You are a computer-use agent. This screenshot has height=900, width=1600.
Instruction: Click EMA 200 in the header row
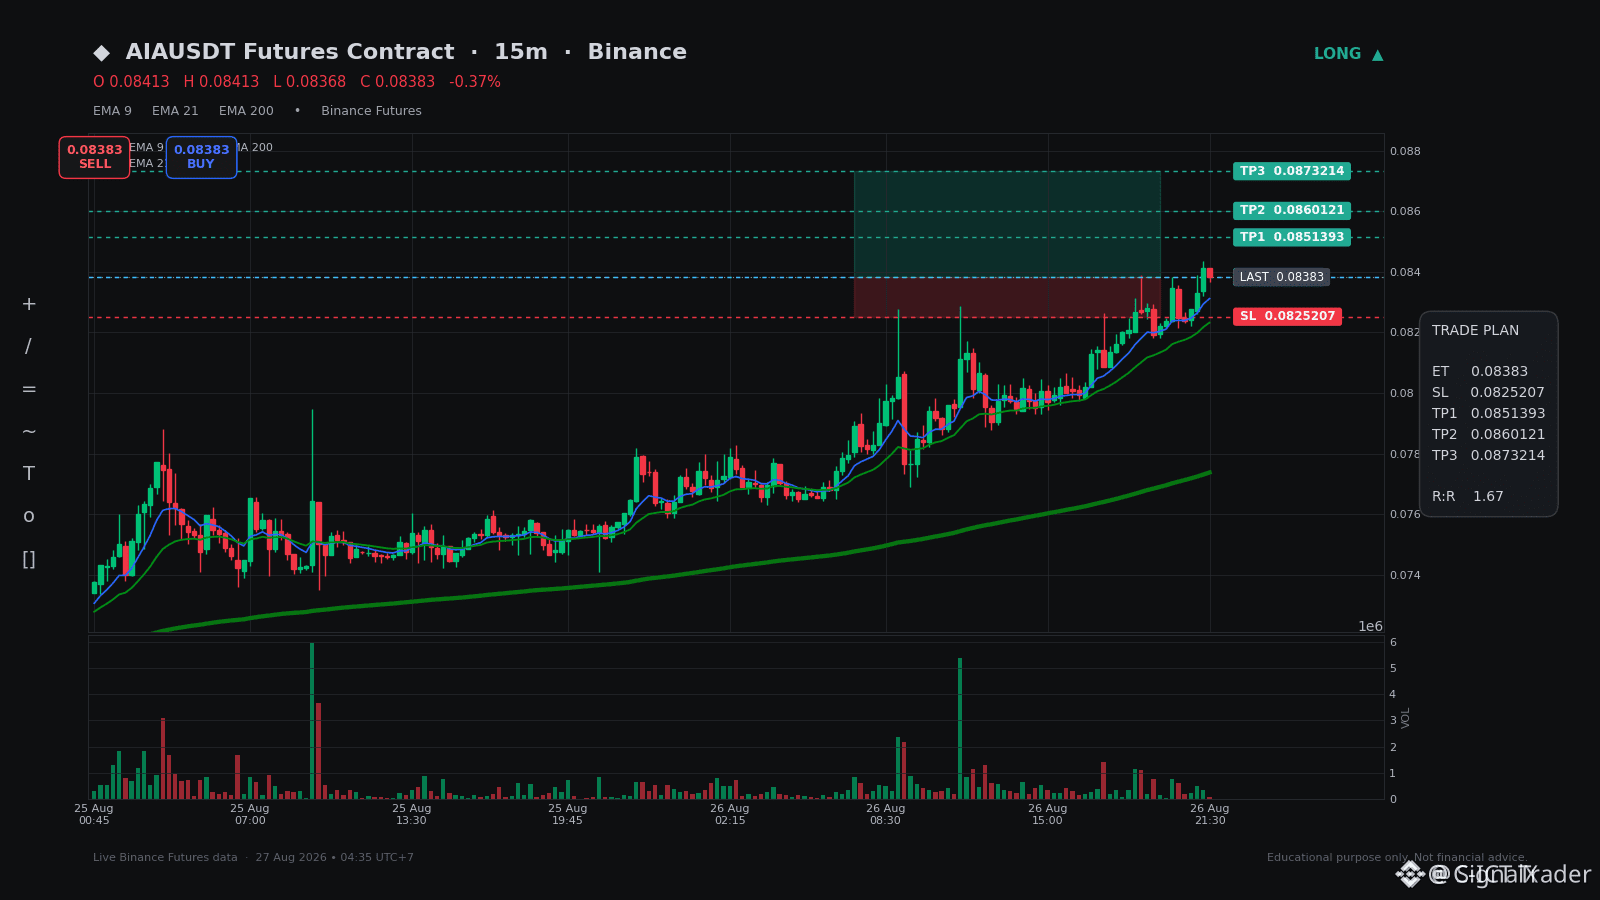point(246,111)
